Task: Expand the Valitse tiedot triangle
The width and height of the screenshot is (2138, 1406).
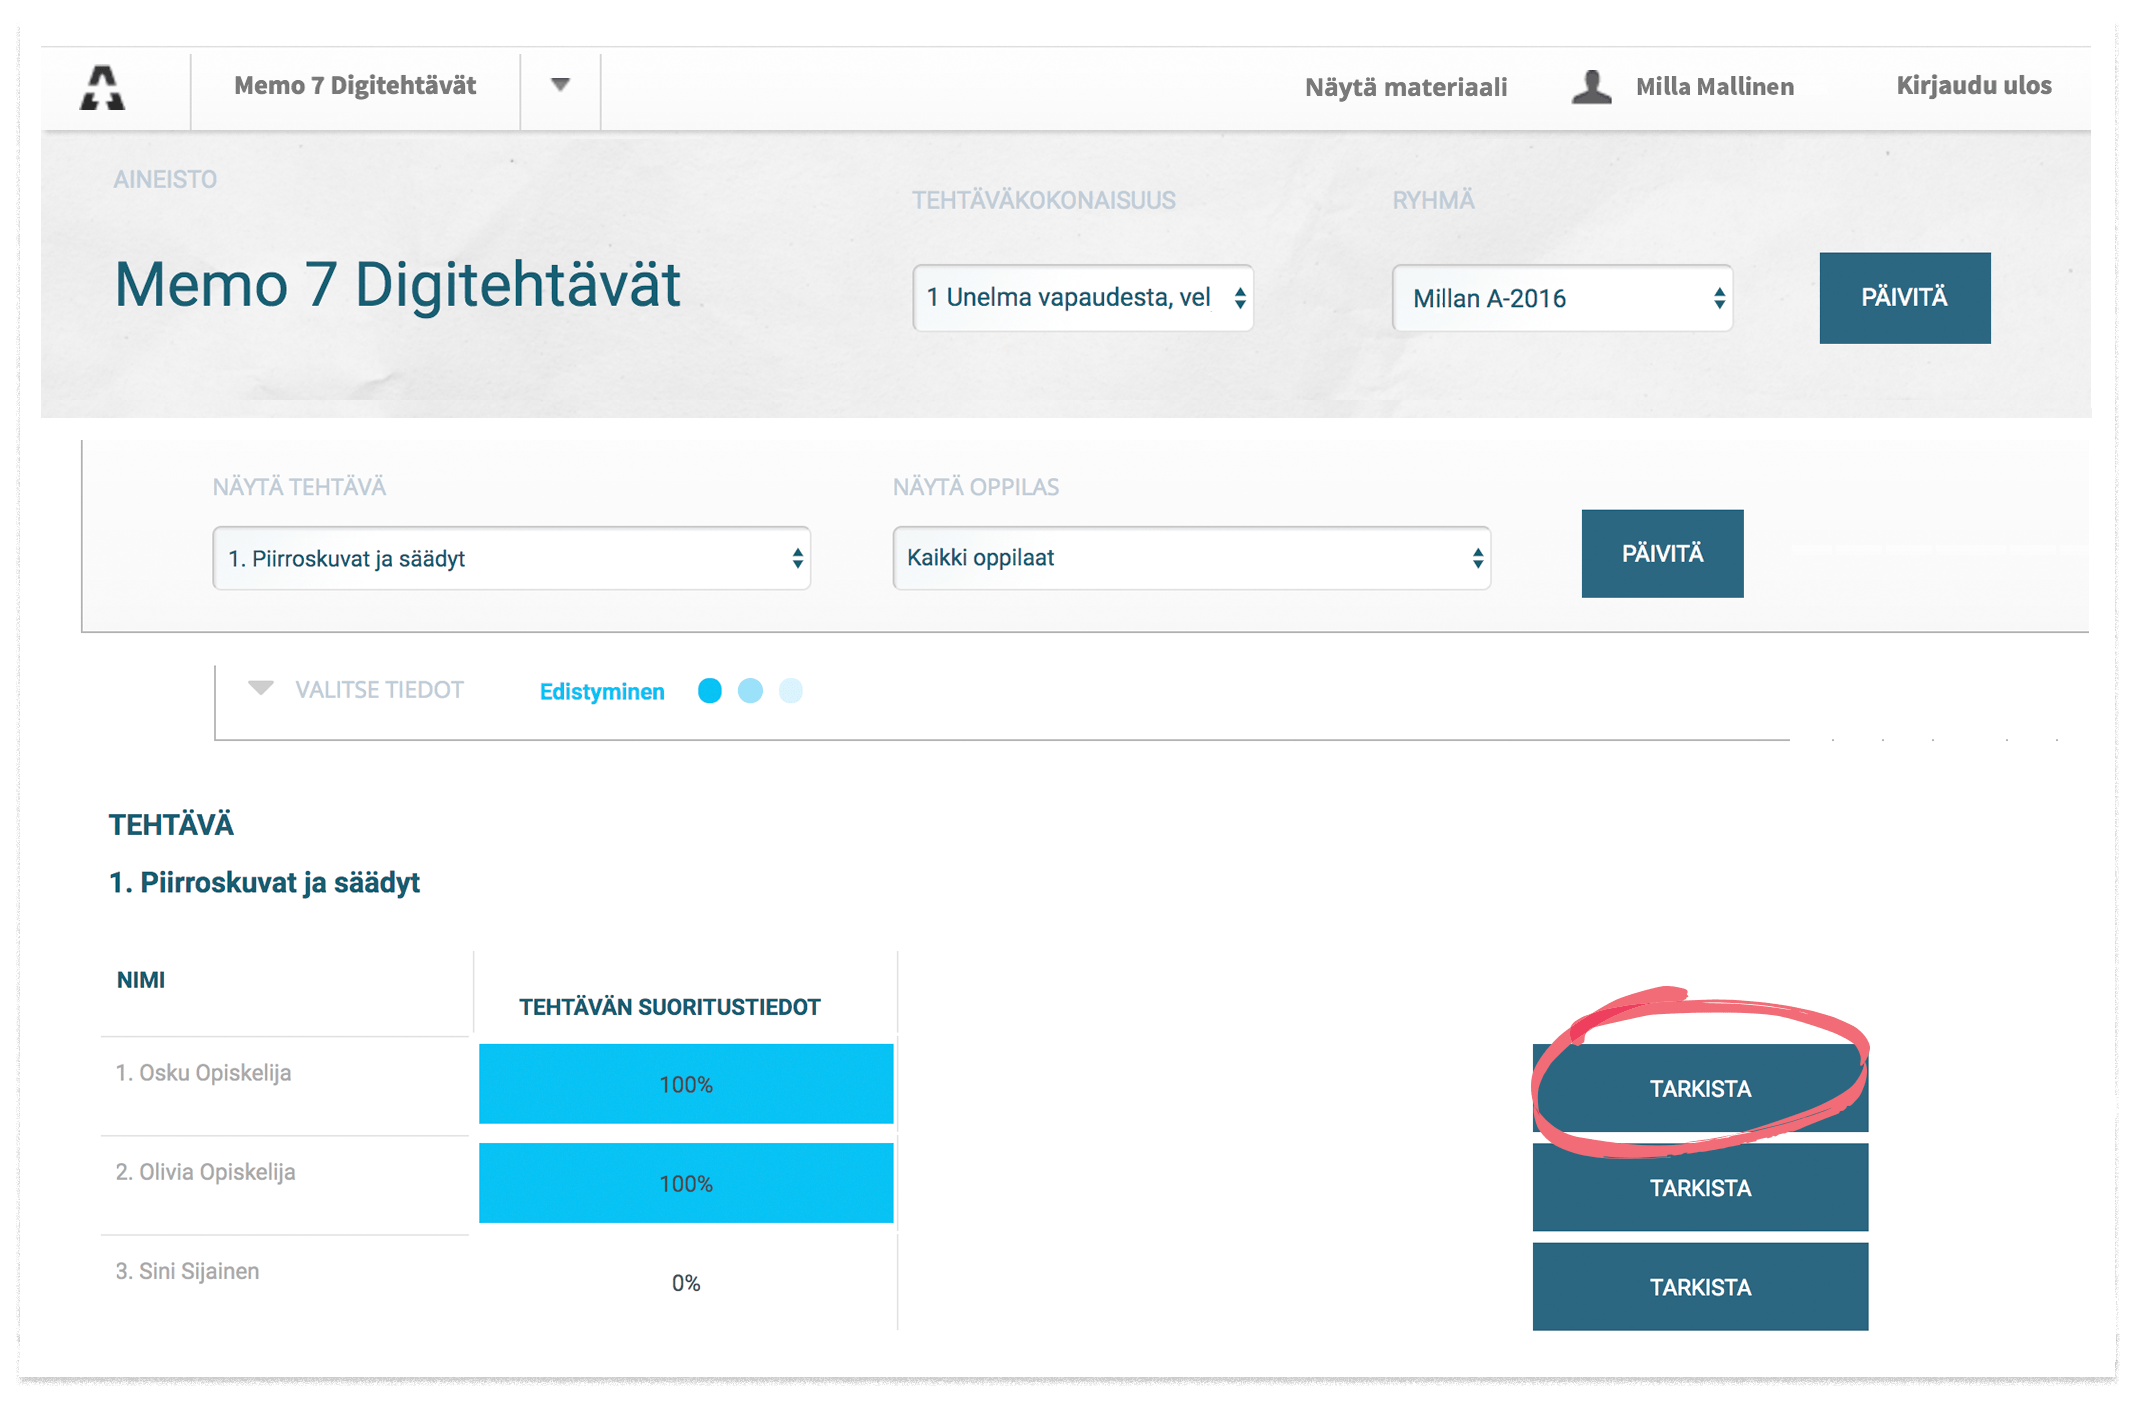Action: point(261,689)
